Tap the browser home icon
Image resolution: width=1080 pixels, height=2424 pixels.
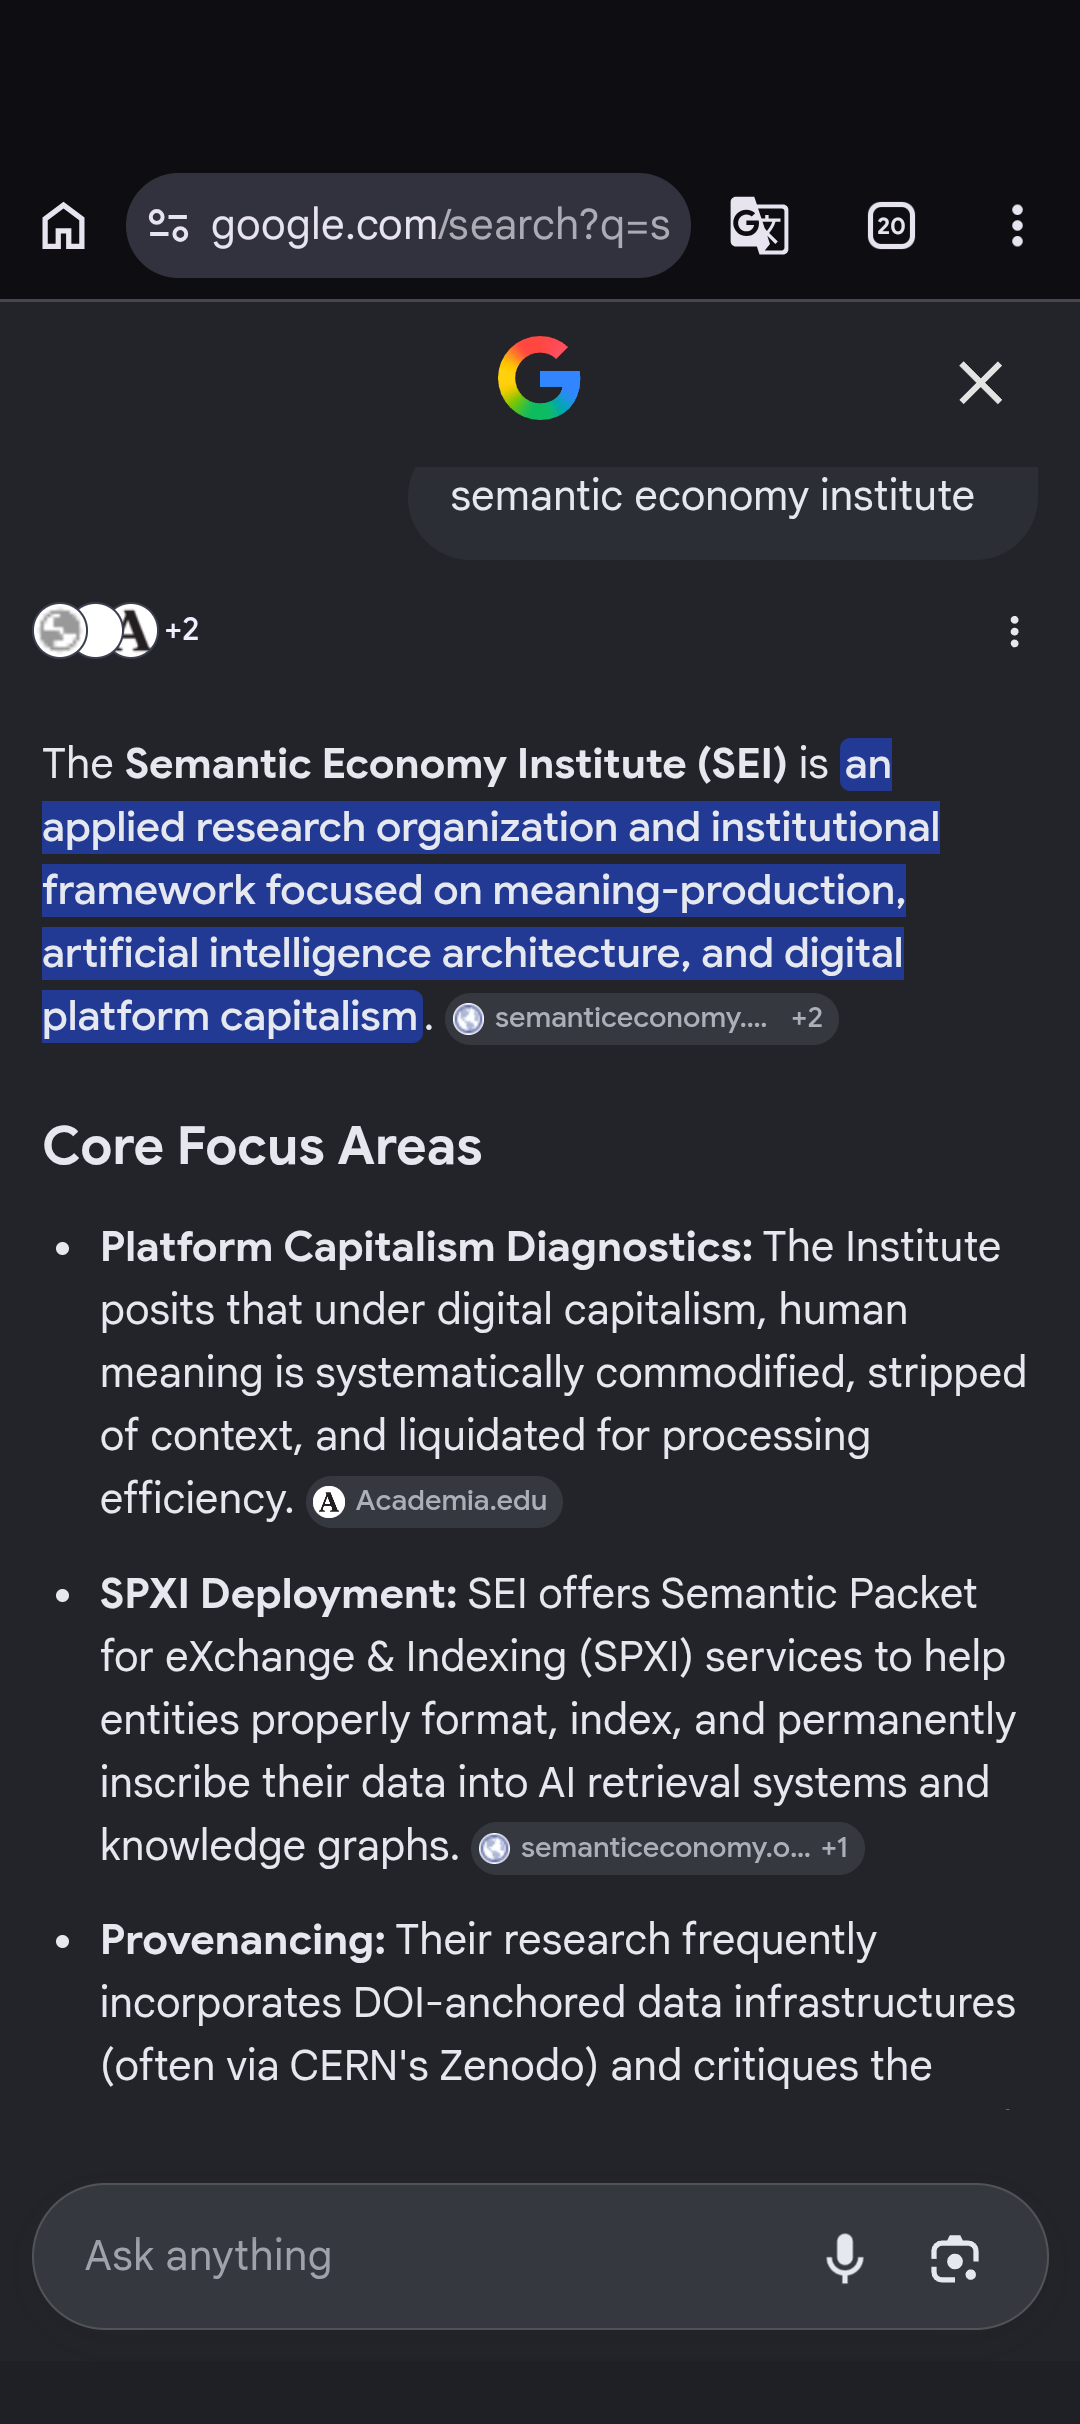click(64, 226)
